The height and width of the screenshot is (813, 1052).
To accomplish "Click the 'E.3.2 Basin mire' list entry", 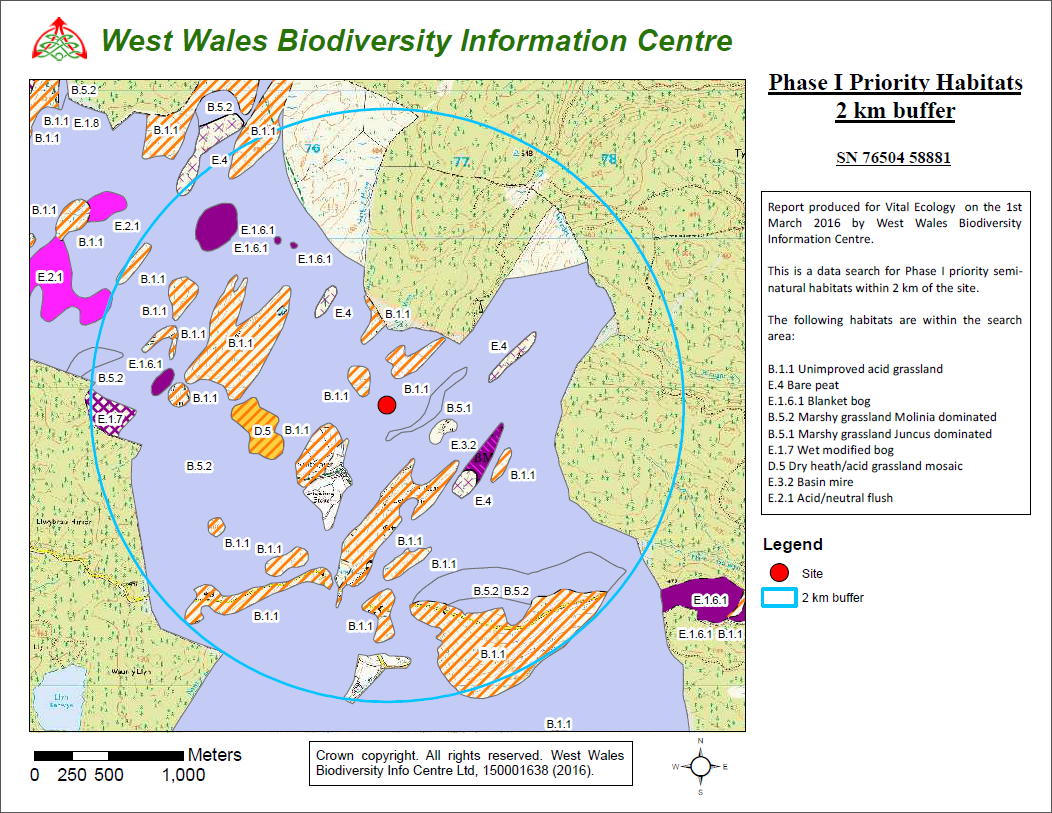I will tap(810, 482).
